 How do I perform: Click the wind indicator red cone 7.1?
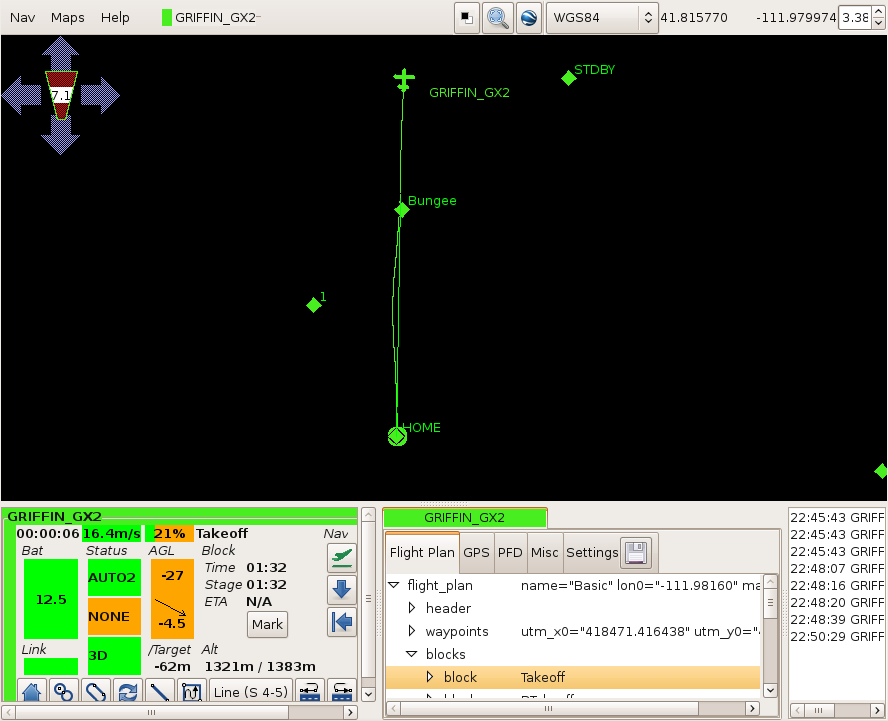pyautogui.click(x=61, y=95)
